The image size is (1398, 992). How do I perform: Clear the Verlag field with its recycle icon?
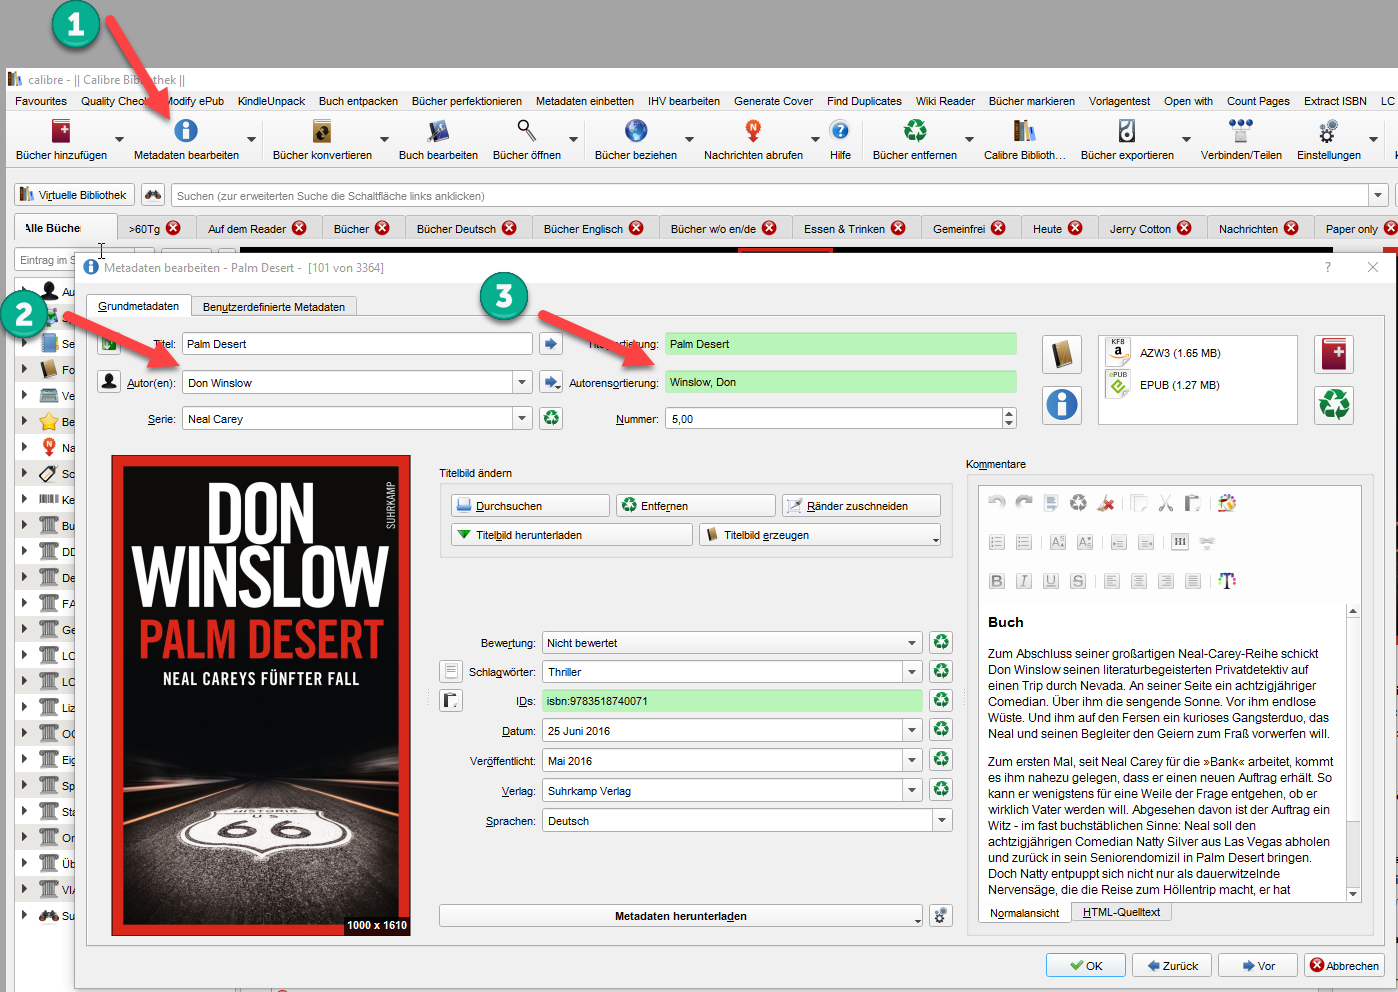[x=941, y=790]
